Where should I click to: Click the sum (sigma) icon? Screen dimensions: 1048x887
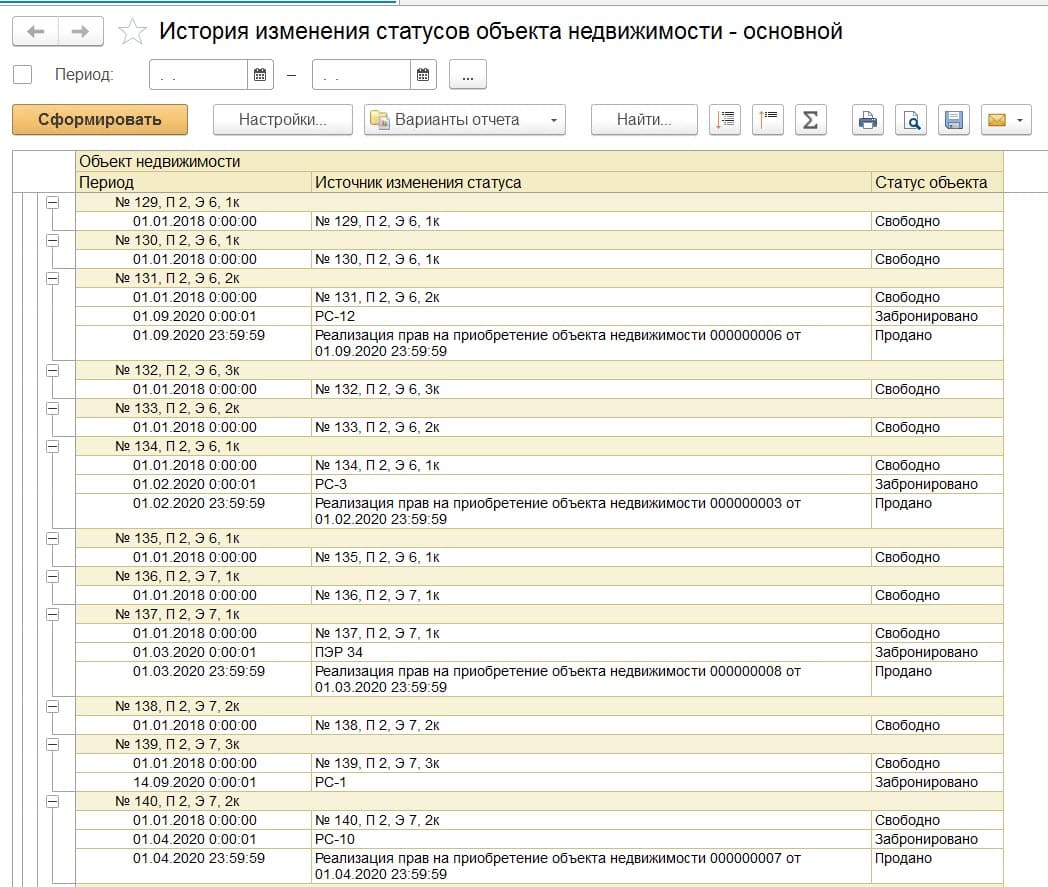(x=810, y=120)
